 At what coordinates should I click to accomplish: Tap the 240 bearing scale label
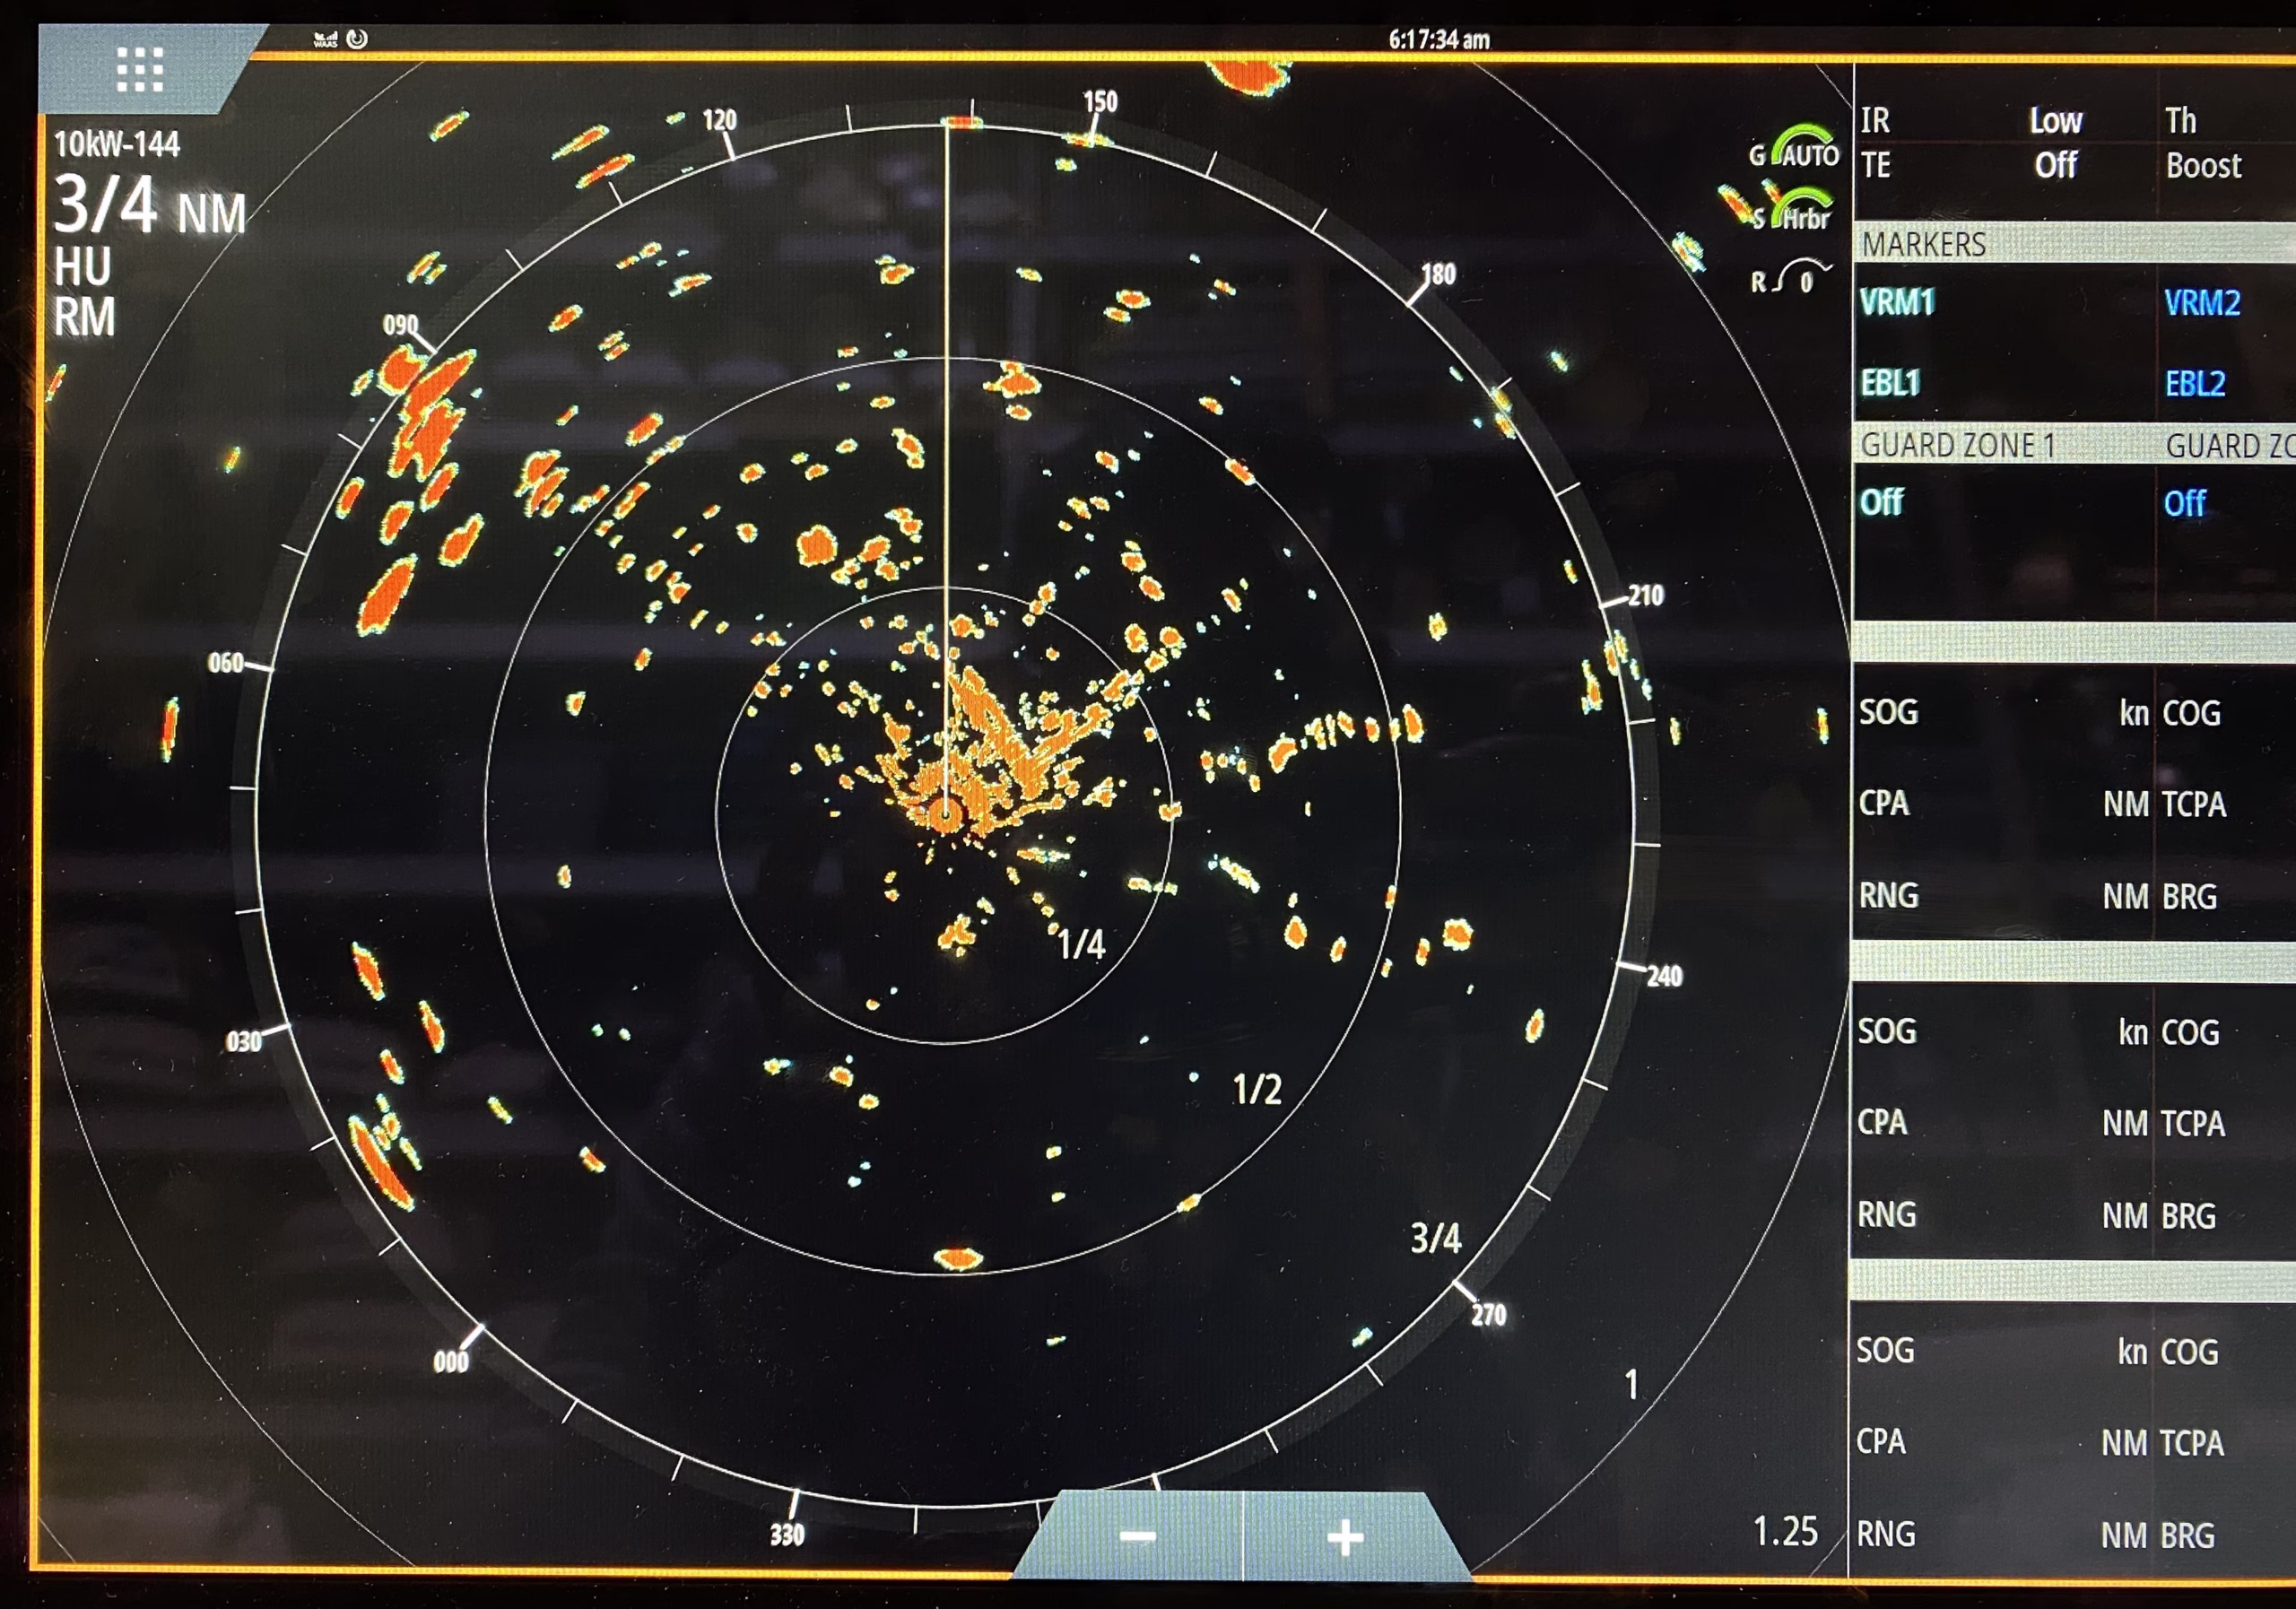(x=1664, y=976)
